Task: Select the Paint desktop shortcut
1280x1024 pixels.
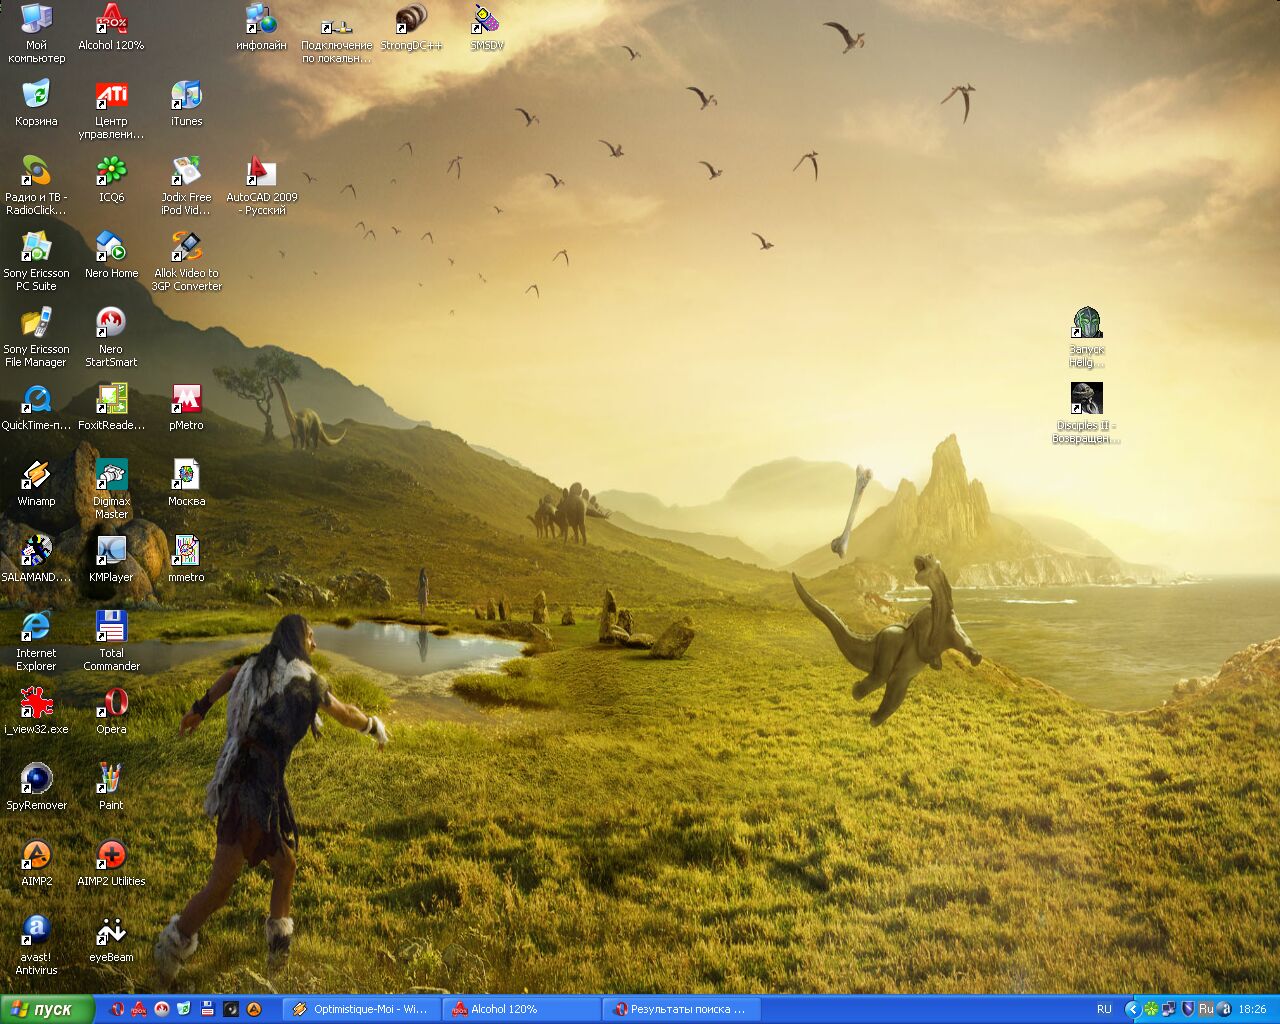Action: tap(111, 787)
